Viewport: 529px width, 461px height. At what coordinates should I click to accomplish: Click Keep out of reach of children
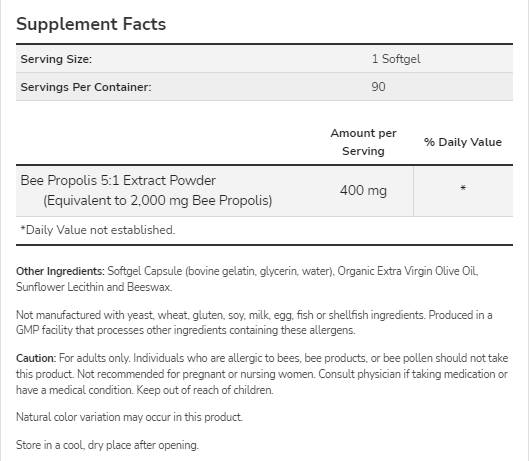click(205, 390)
